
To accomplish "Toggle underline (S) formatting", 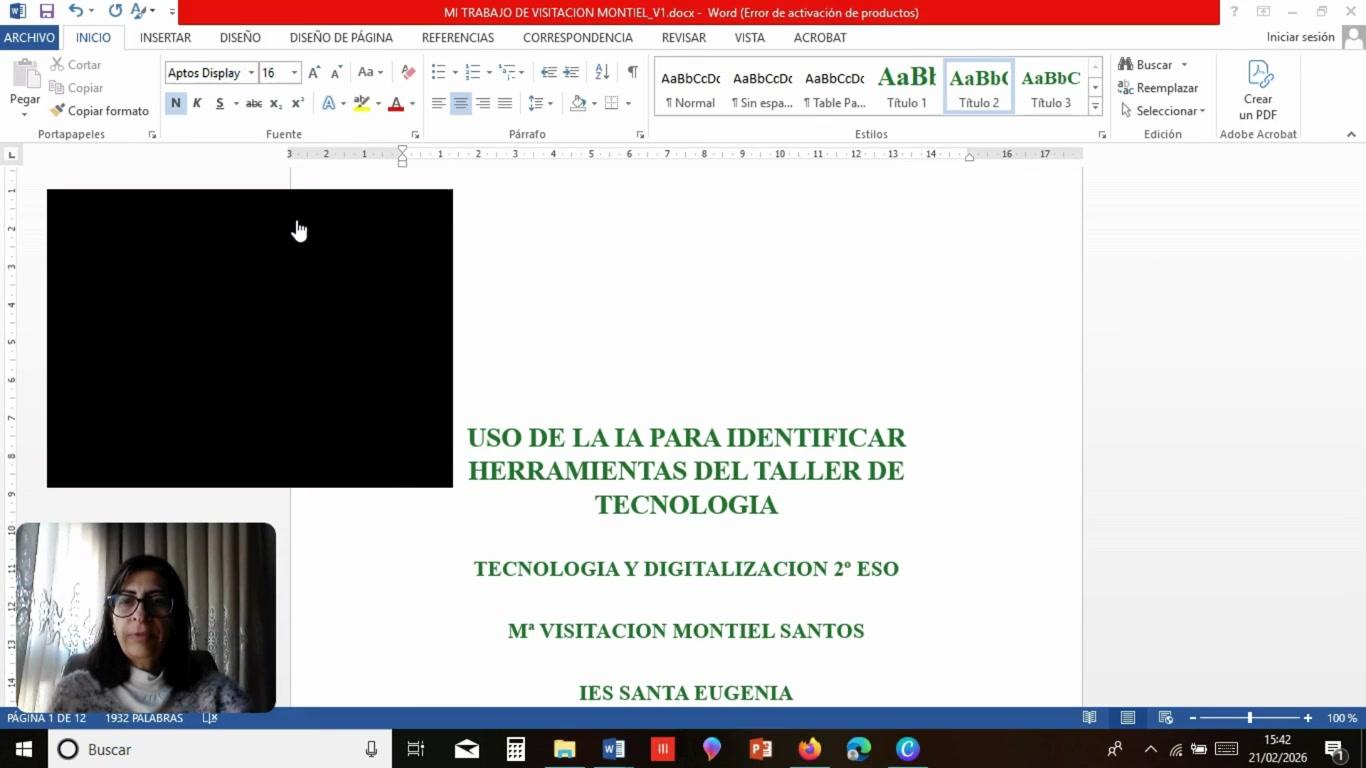I will 219,103.
